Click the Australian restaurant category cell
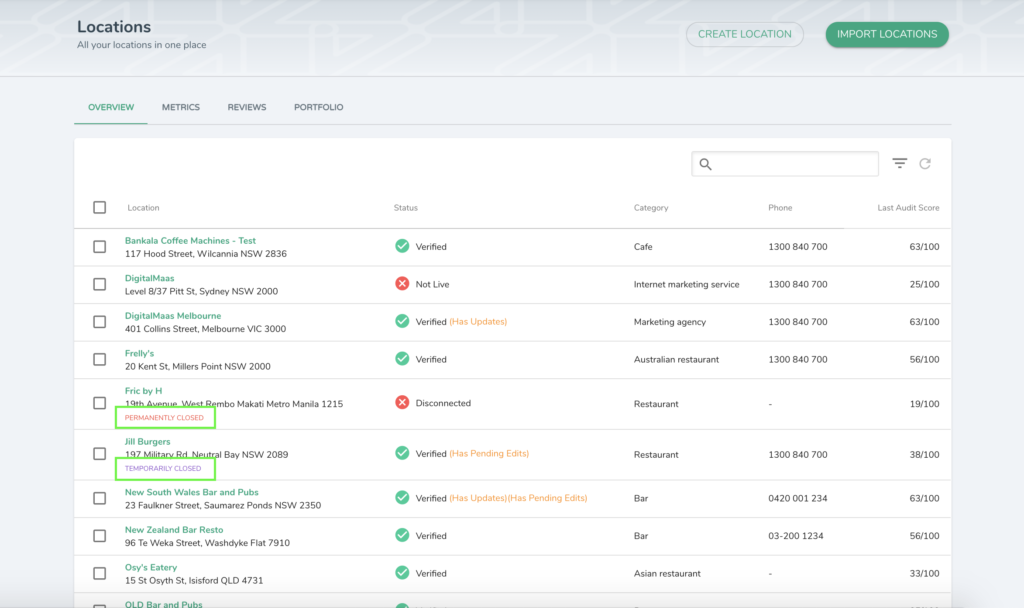The image size is (1024, 608). (x=676, y=359)
